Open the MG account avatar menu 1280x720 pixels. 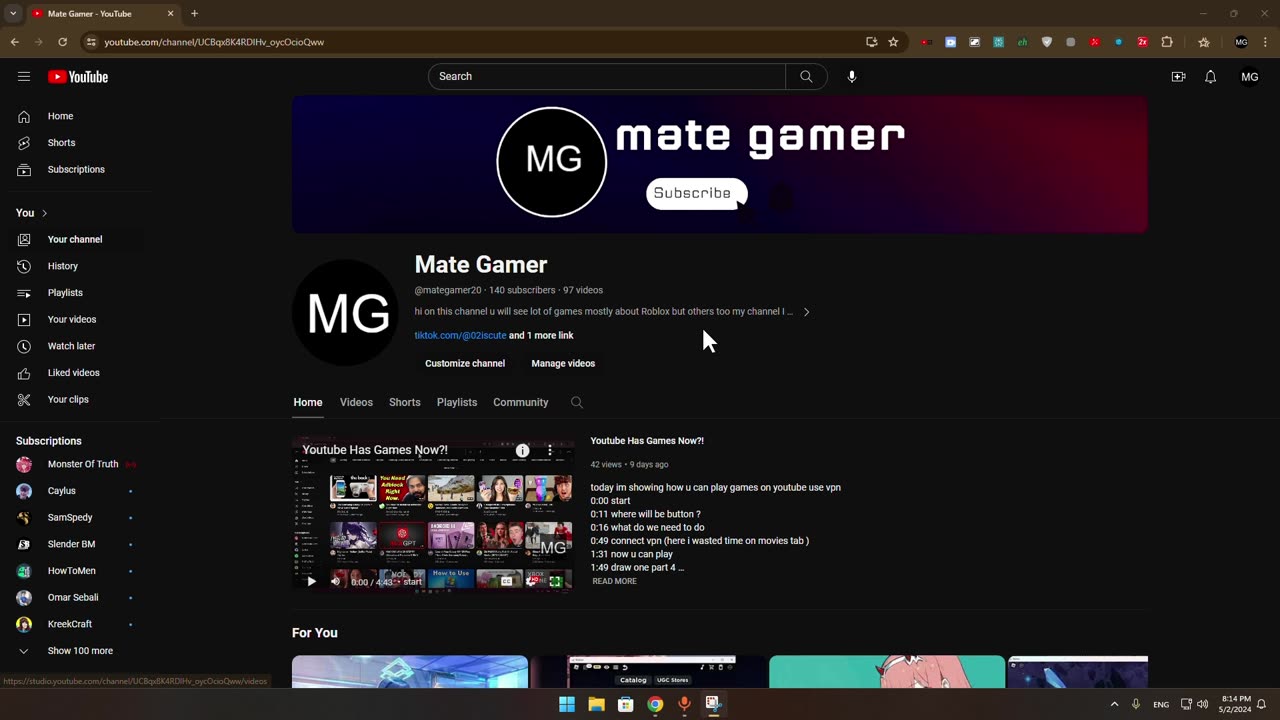1250,77
